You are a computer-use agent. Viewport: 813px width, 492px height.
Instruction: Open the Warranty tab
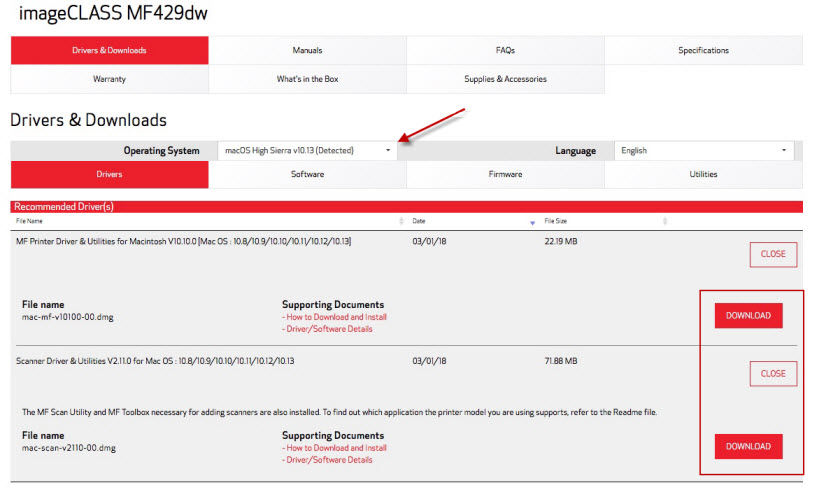109,79
